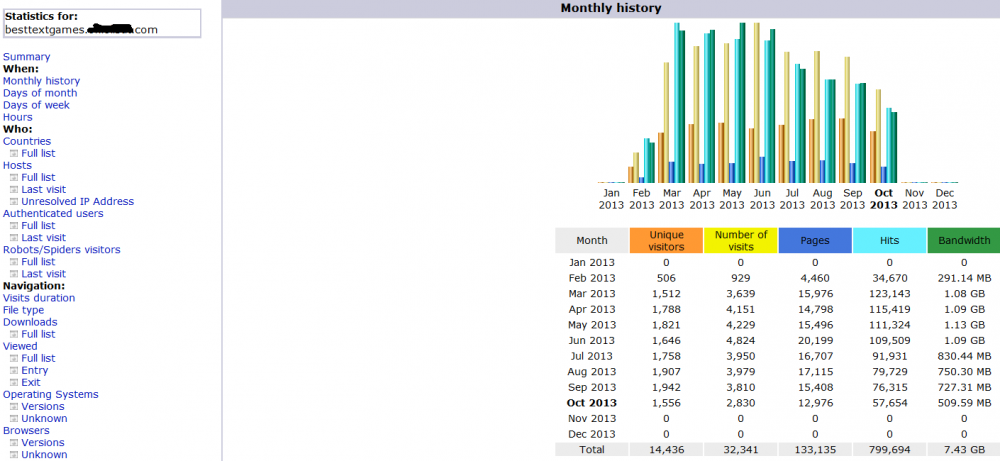Click the icon beside Hosts Last visit
1000x461 pixels.
[13, 190]
